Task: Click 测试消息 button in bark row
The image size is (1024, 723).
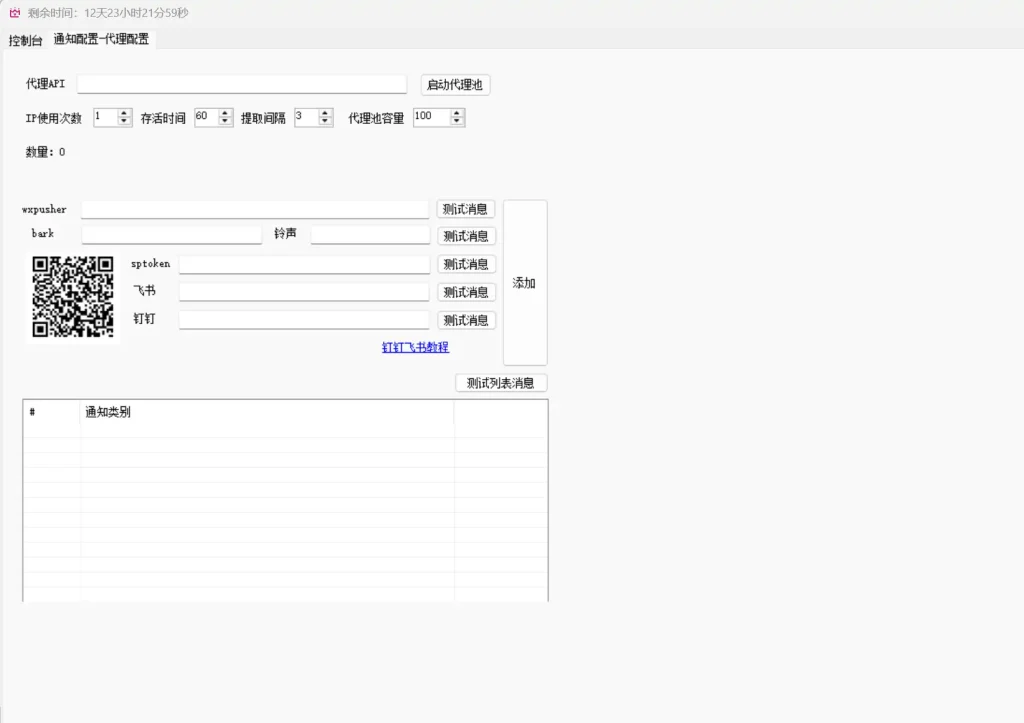Action: pos(466,236)
